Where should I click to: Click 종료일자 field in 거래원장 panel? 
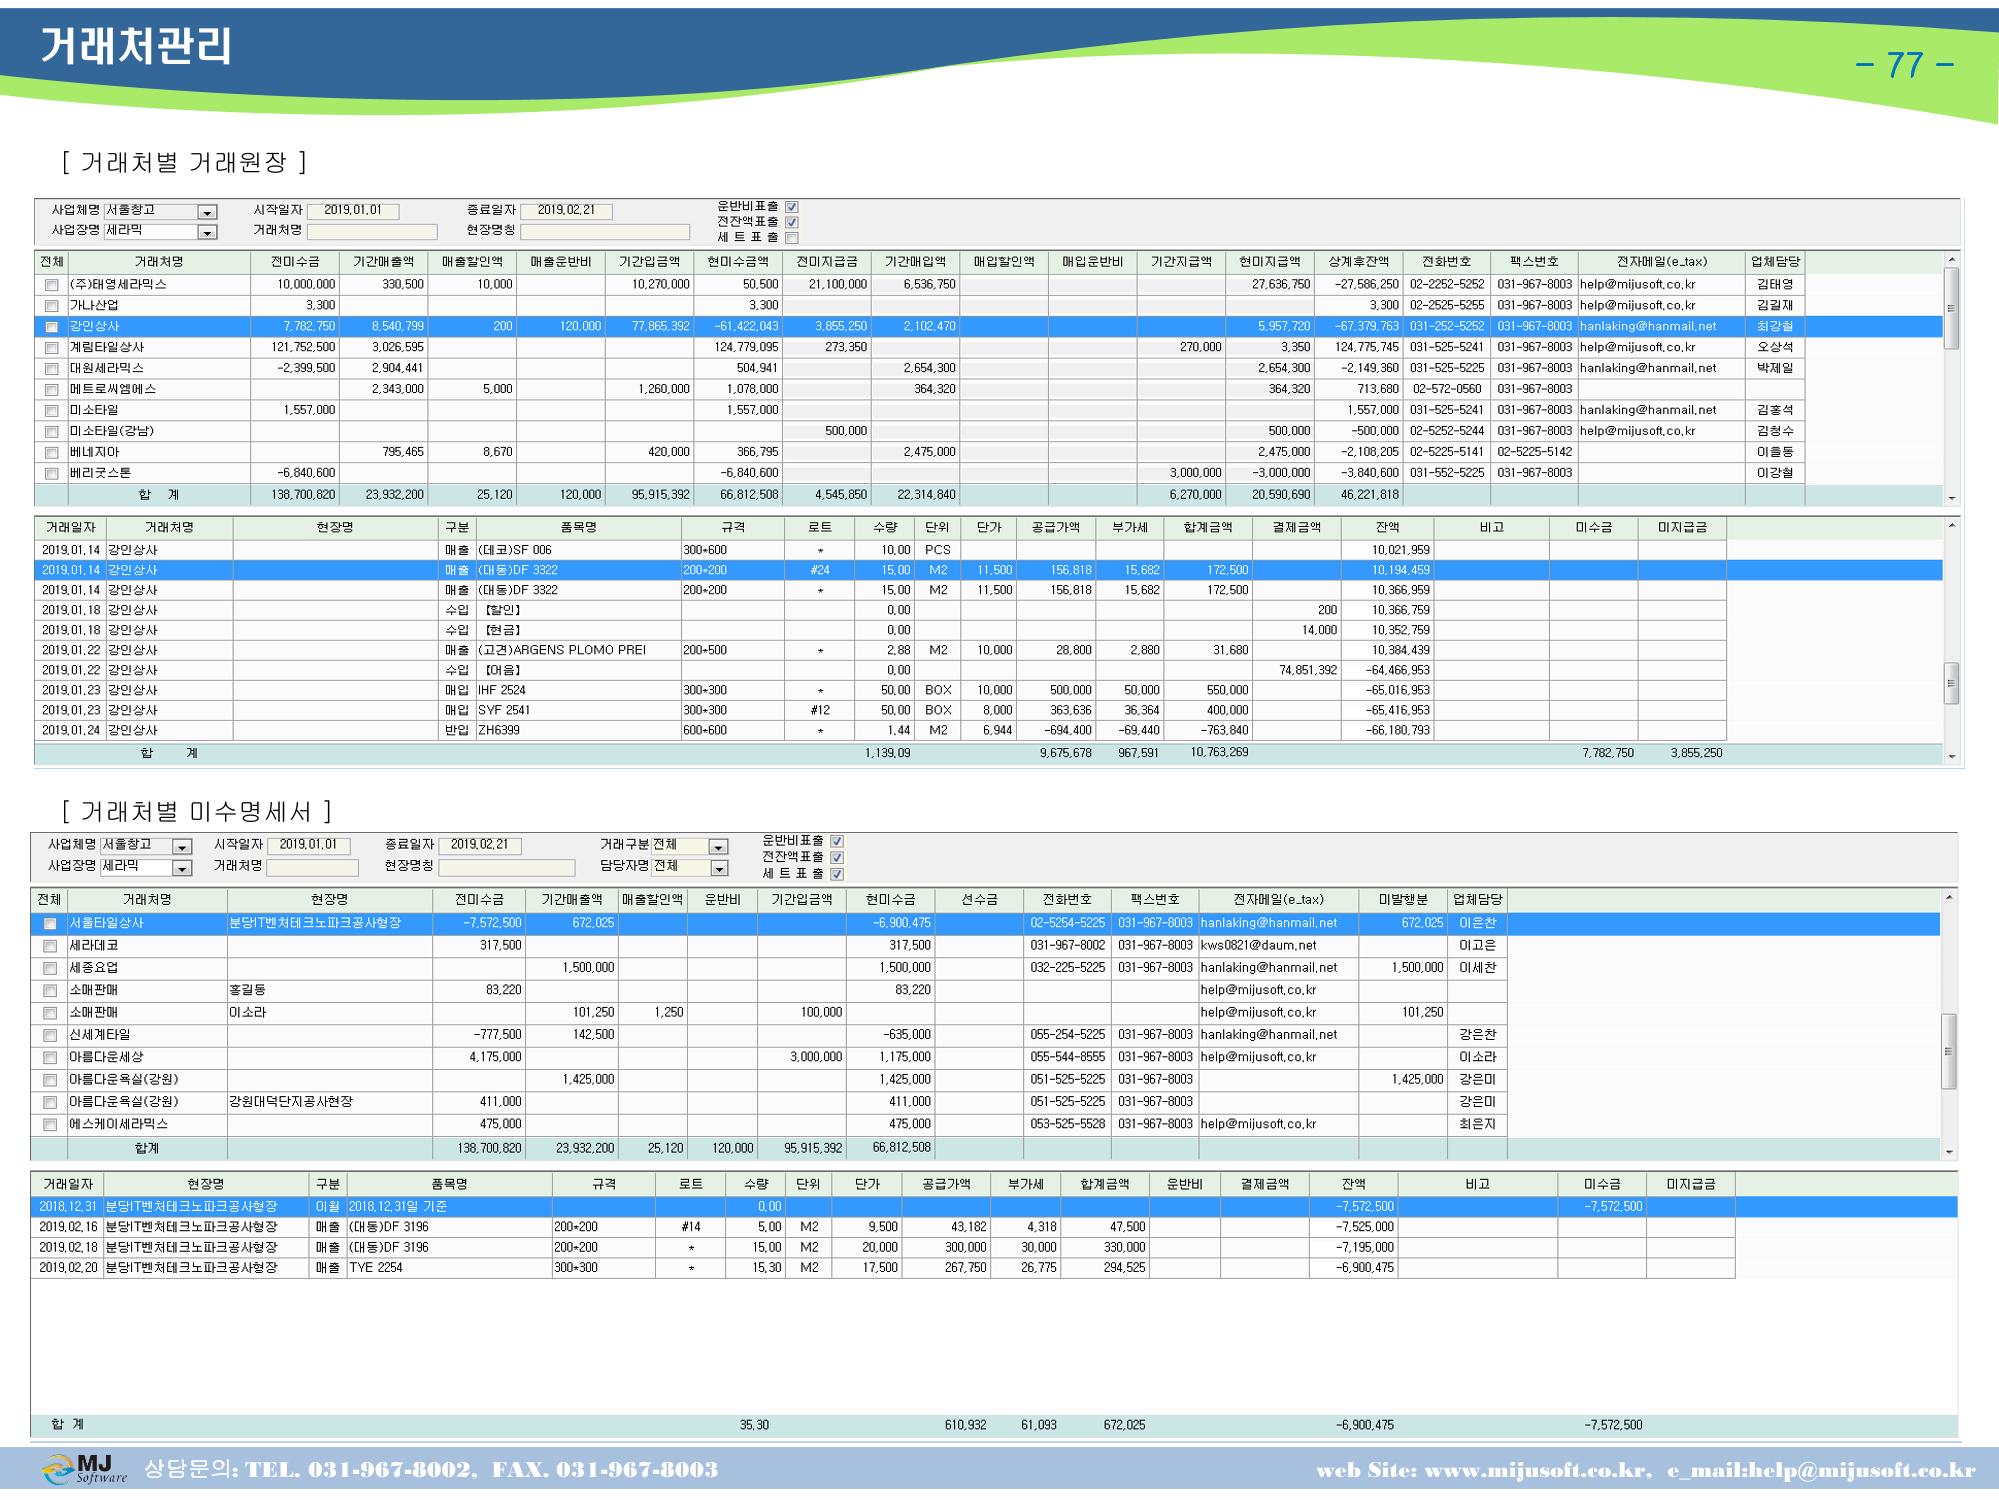click(x=566, y=211)
